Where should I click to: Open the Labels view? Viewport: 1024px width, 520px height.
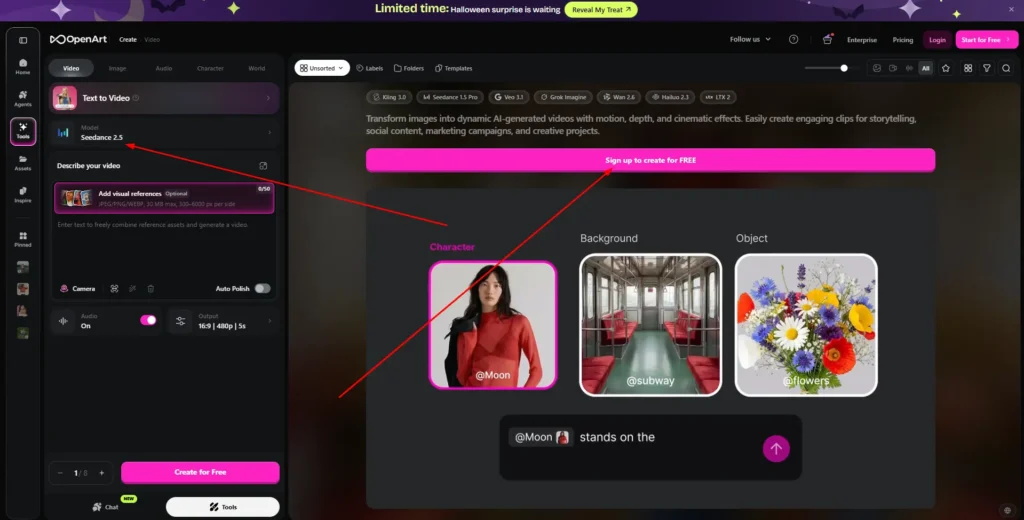370,68
